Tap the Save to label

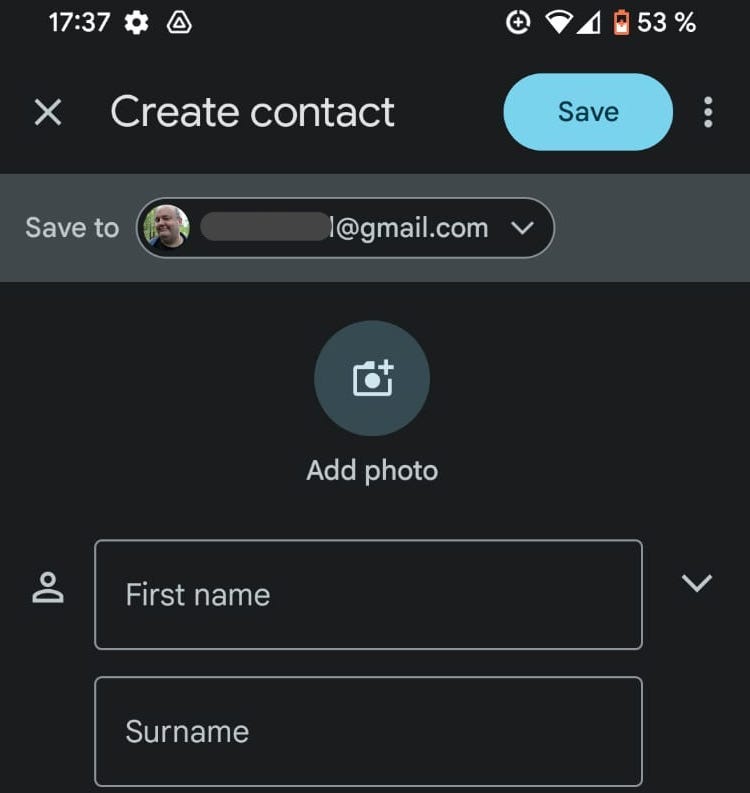click(x=72, y=228)
